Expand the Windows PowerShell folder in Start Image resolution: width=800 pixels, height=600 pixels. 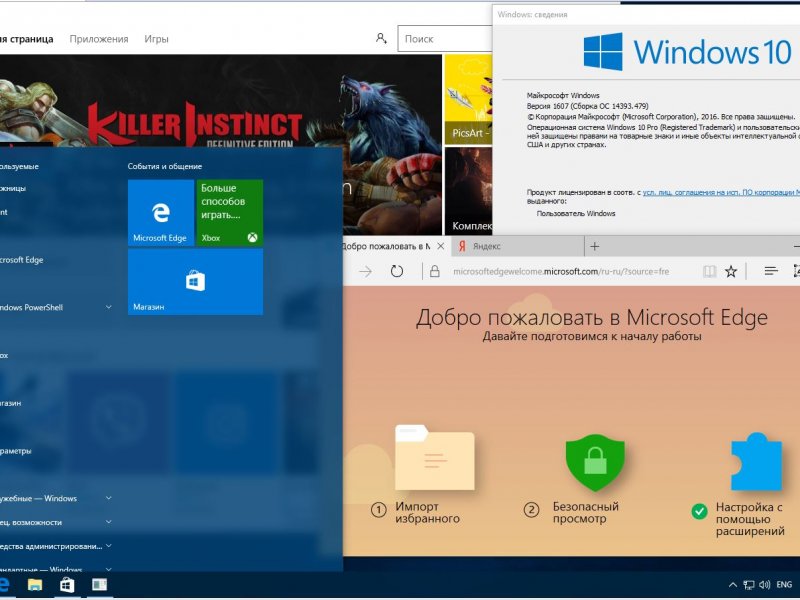[x=56, y=307]
